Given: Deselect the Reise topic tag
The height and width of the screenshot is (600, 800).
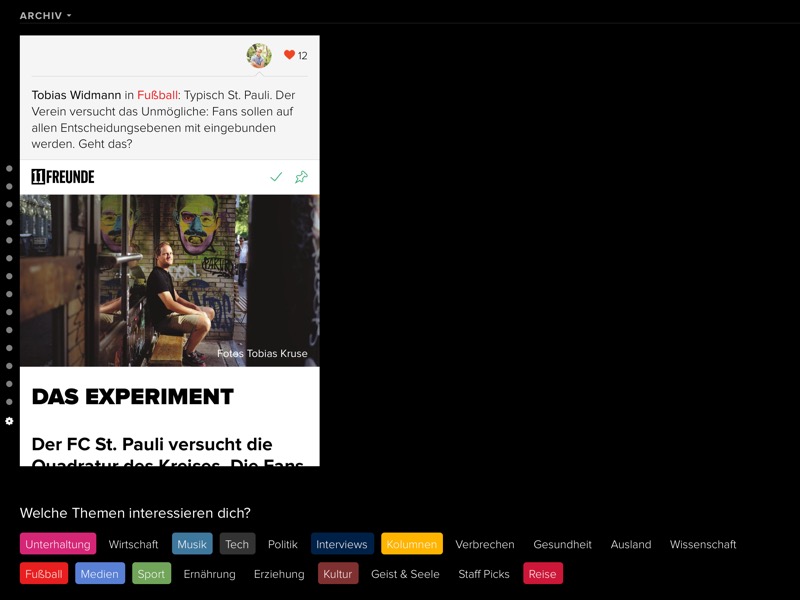Looking at the screenshot, I should point(543,574).
